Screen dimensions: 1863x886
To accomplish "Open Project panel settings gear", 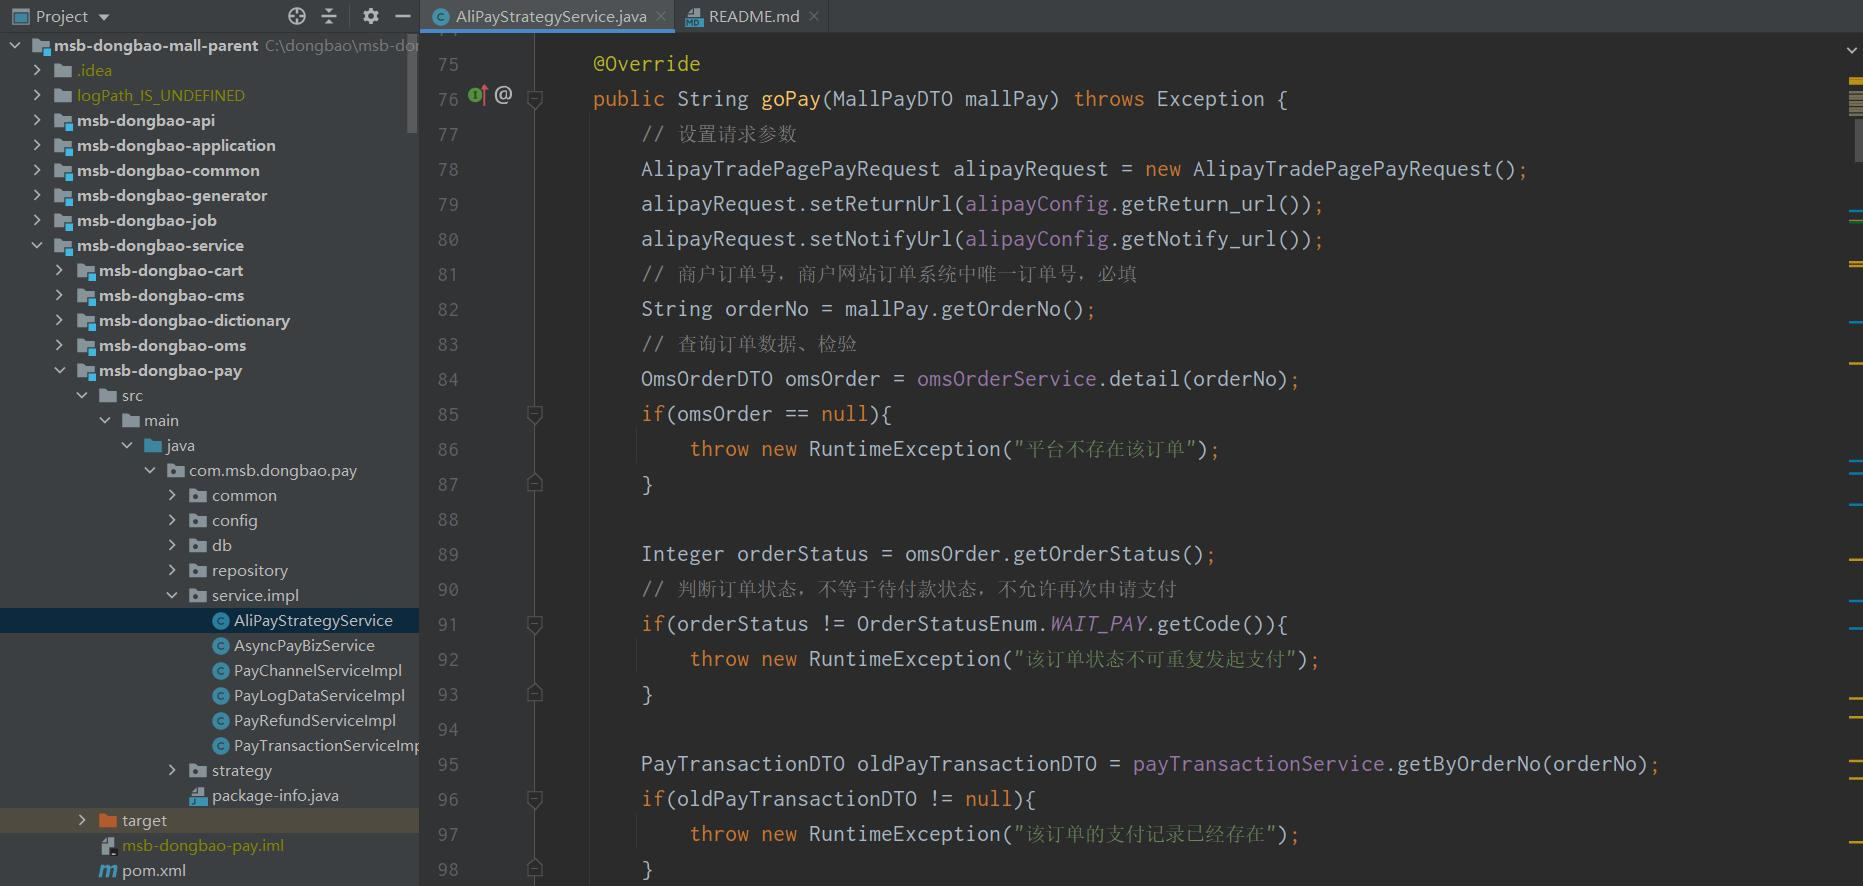I will pos(371,16).
